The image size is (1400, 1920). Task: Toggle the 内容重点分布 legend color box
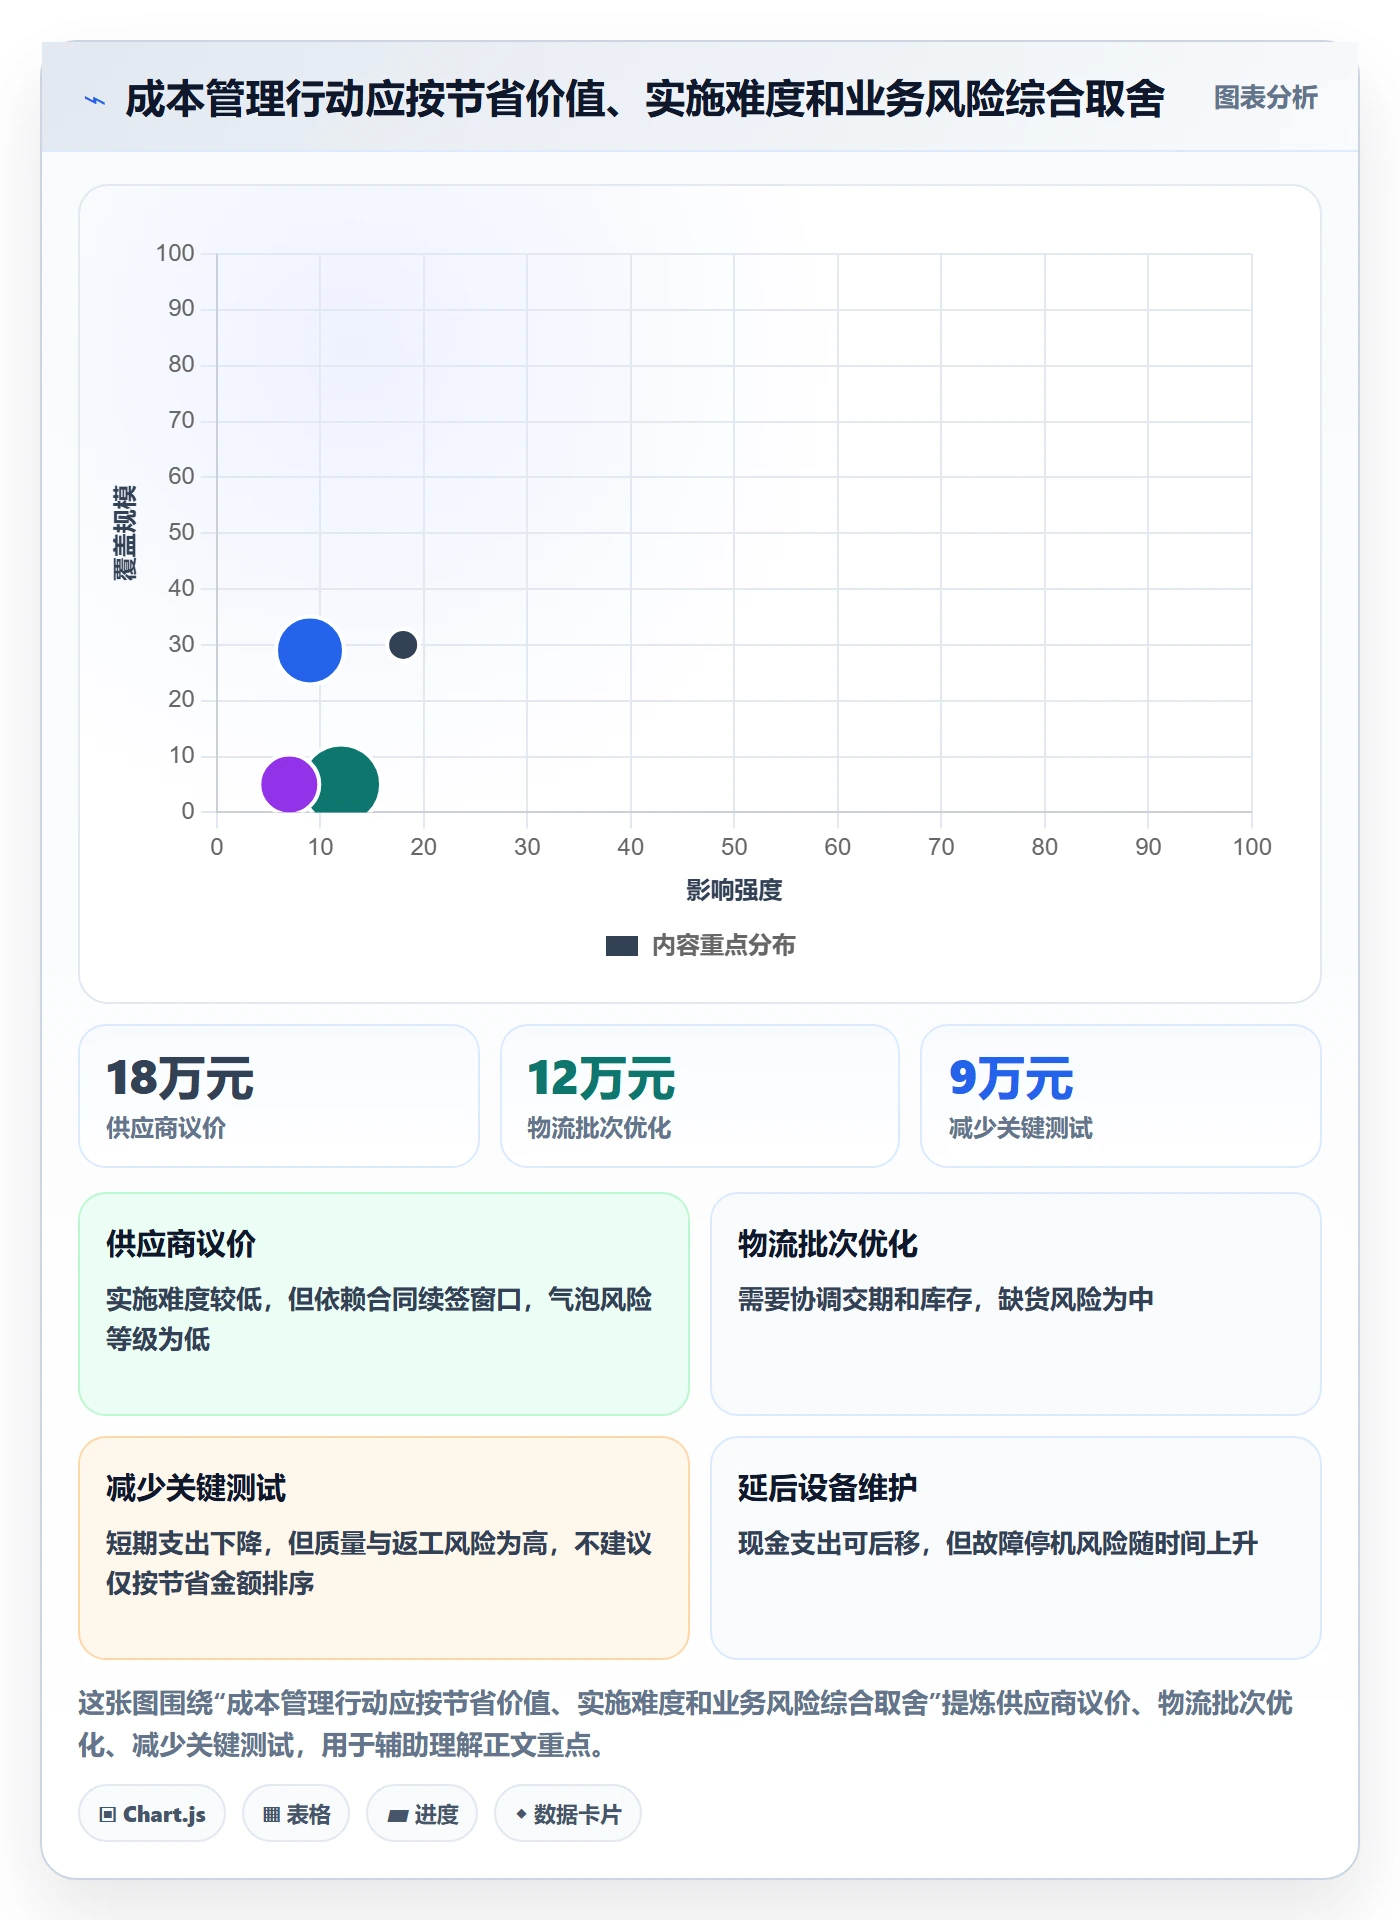[x=622, y=946]
